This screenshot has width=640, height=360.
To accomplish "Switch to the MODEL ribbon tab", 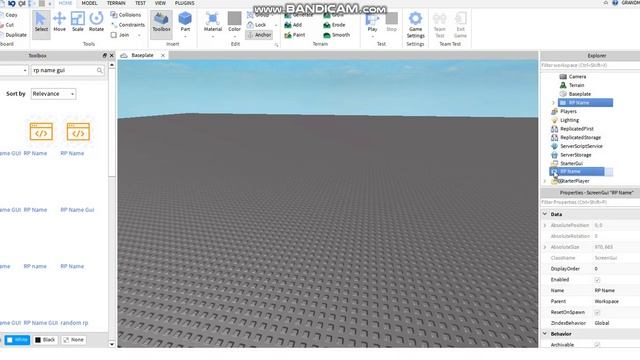I will pos(89,3).
